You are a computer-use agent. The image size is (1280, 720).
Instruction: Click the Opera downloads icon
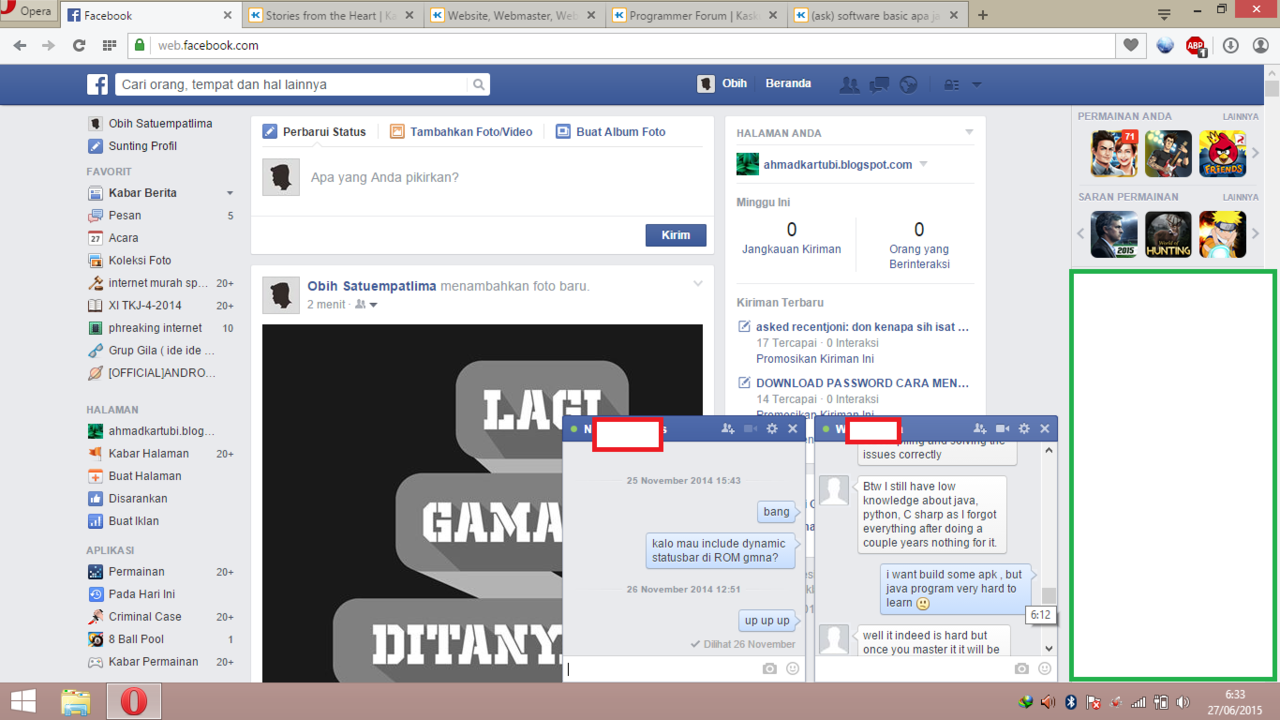[1230, 45]
